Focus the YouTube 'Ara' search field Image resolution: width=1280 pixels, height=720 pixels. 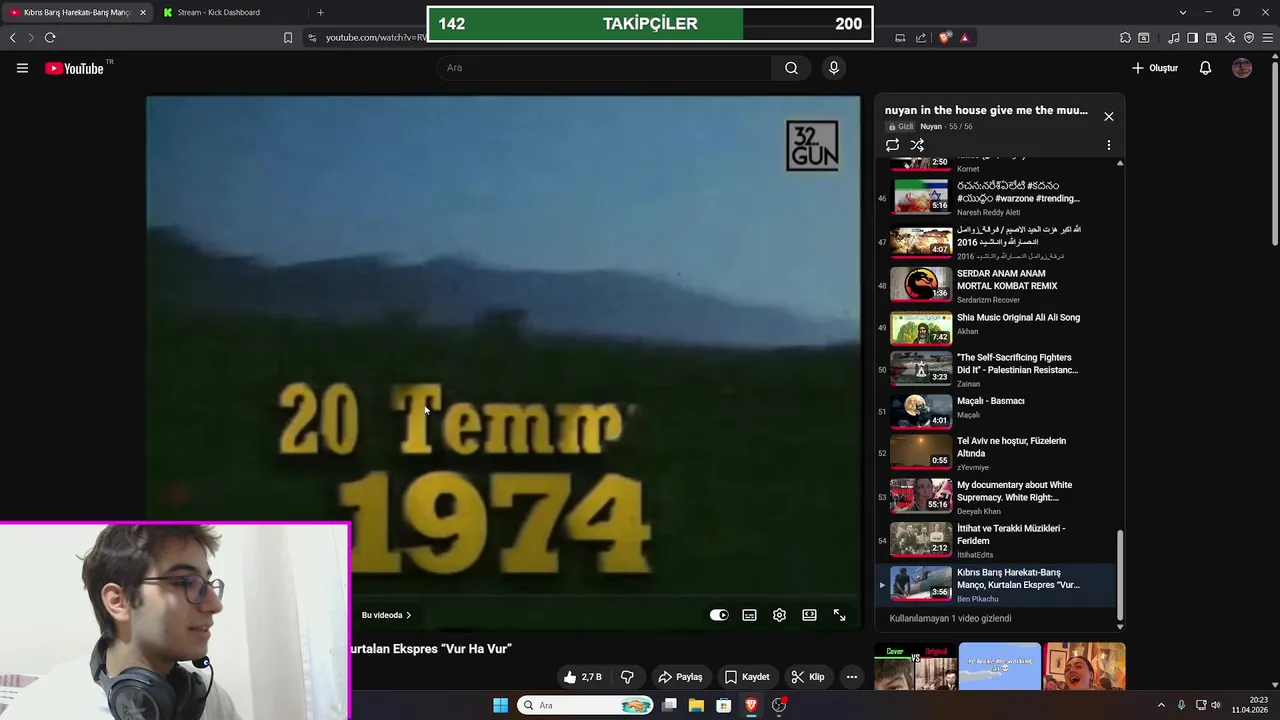603,68
